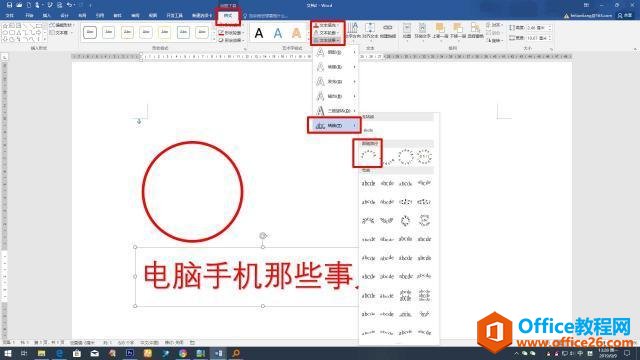Click the Share (共享) button
The image size is (640, 360).
[625, 16]
